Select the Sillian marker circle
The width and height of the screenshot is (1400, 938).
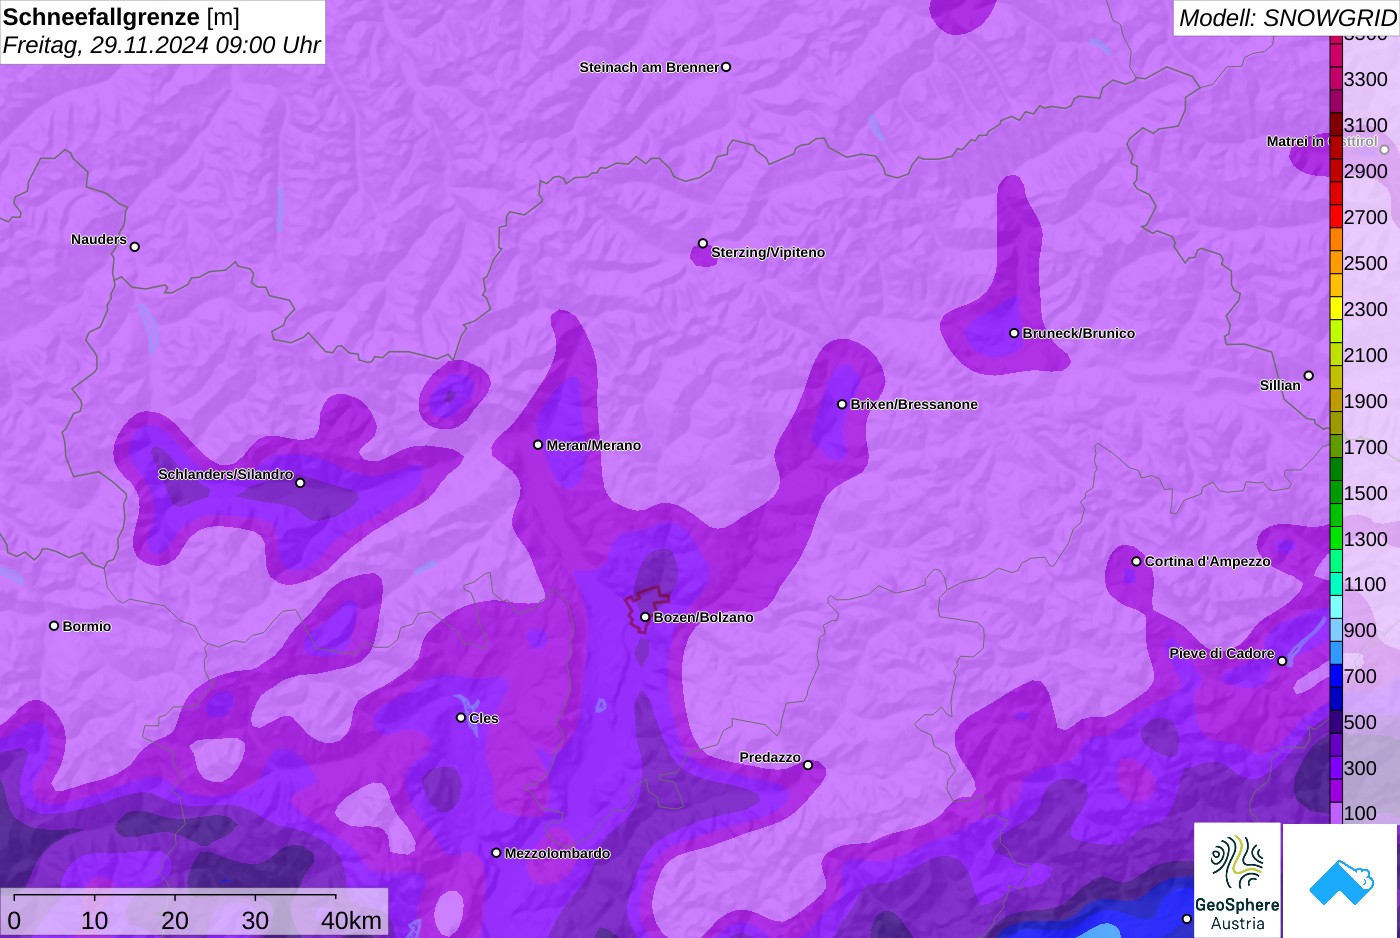[1309, 376]
